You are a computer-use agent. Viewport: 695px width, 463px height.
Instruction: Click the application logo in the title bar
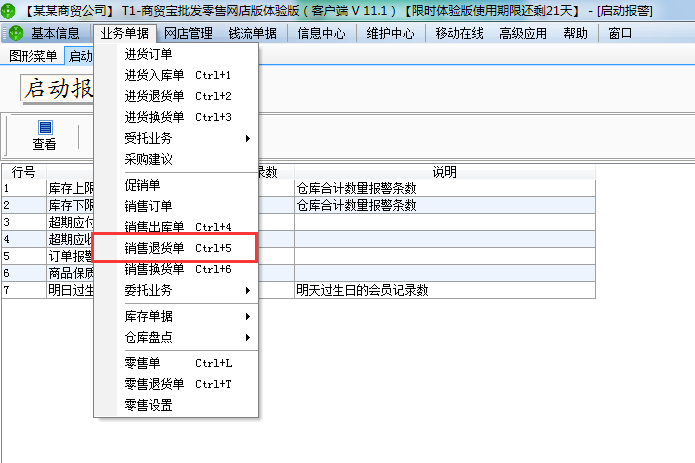click(7, 10)
